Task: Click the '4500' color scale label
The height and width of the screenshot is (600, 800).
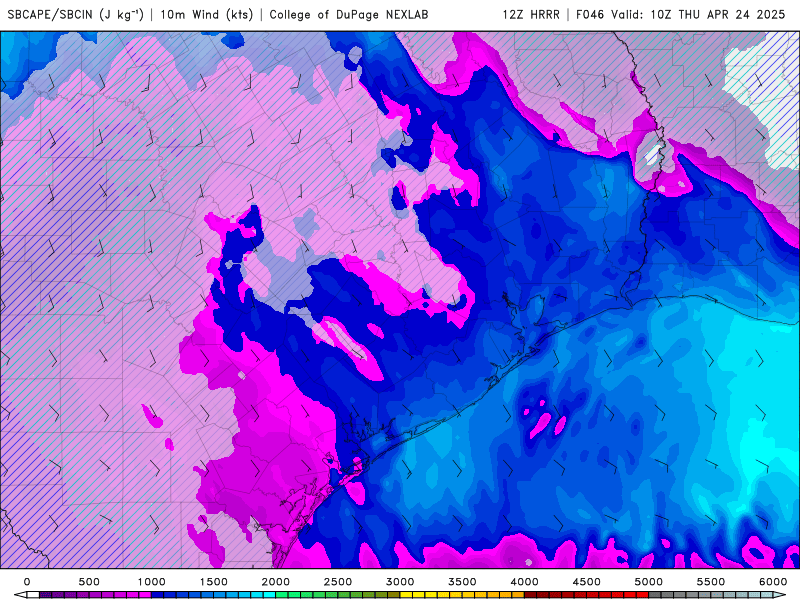Action: [587, 582]
